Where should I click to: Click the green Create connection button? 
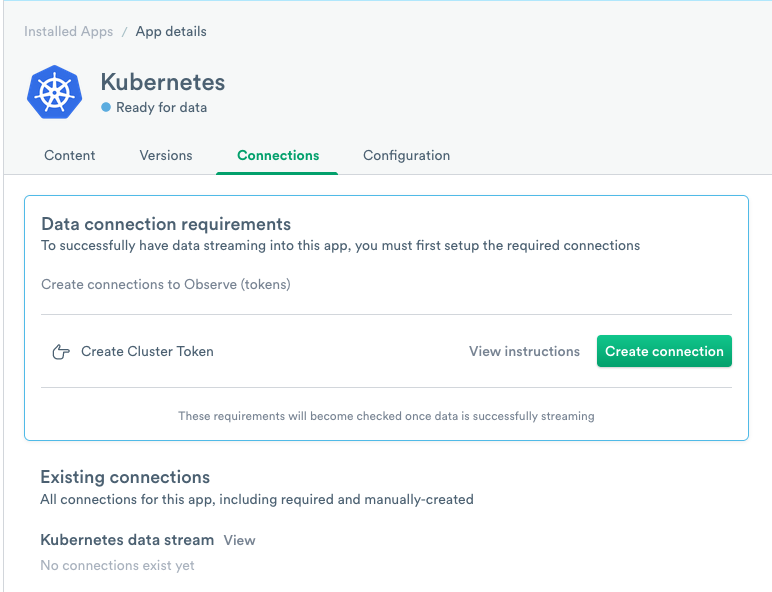click(x=664, y=351)
